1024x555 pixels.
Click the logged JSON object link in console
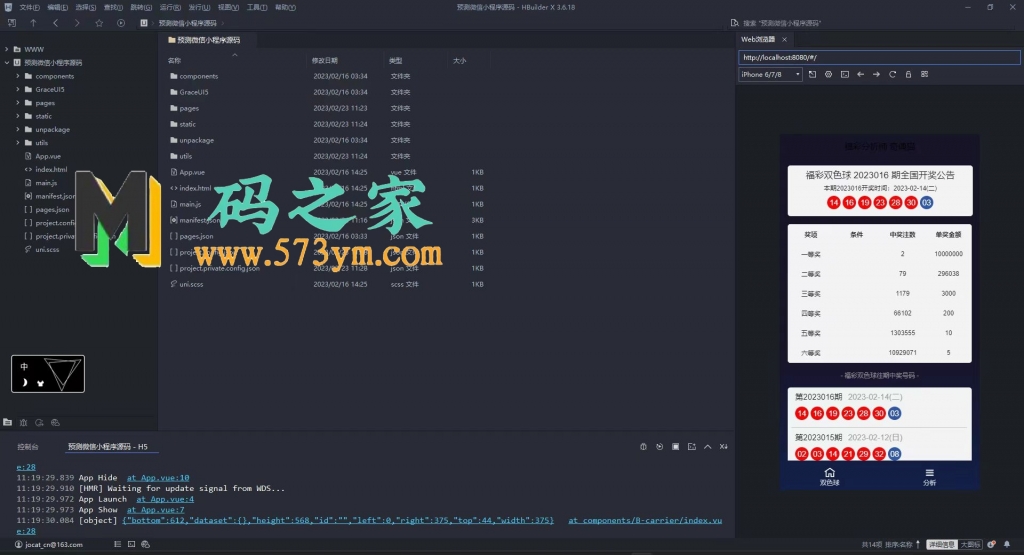tap(338, 520)
